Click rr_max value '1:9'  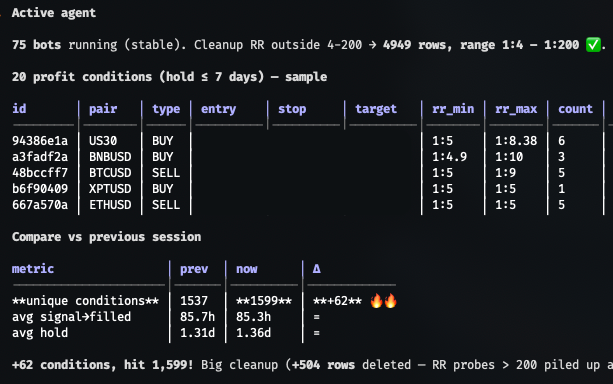[x=505, y=172]
